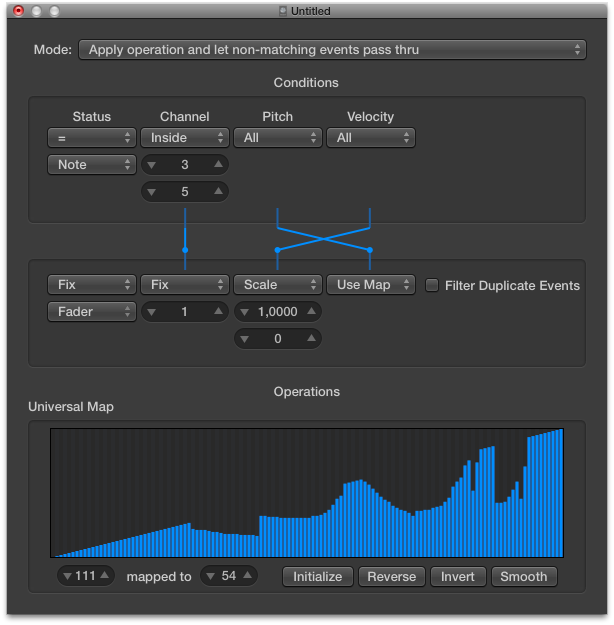Decrease the scale offset value 0
Screen dimensions: 614x625
[244, 339]
